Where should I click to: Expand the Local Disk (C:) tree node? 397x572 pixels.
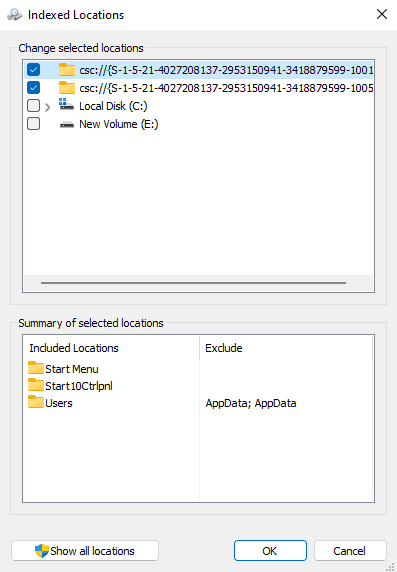pos(47,107)
